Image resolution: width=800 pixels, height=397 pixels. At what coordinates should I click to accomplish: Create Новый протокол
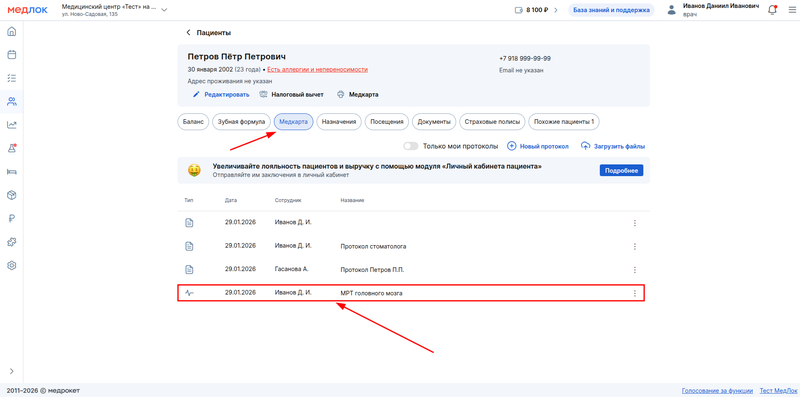pos(538,146)
